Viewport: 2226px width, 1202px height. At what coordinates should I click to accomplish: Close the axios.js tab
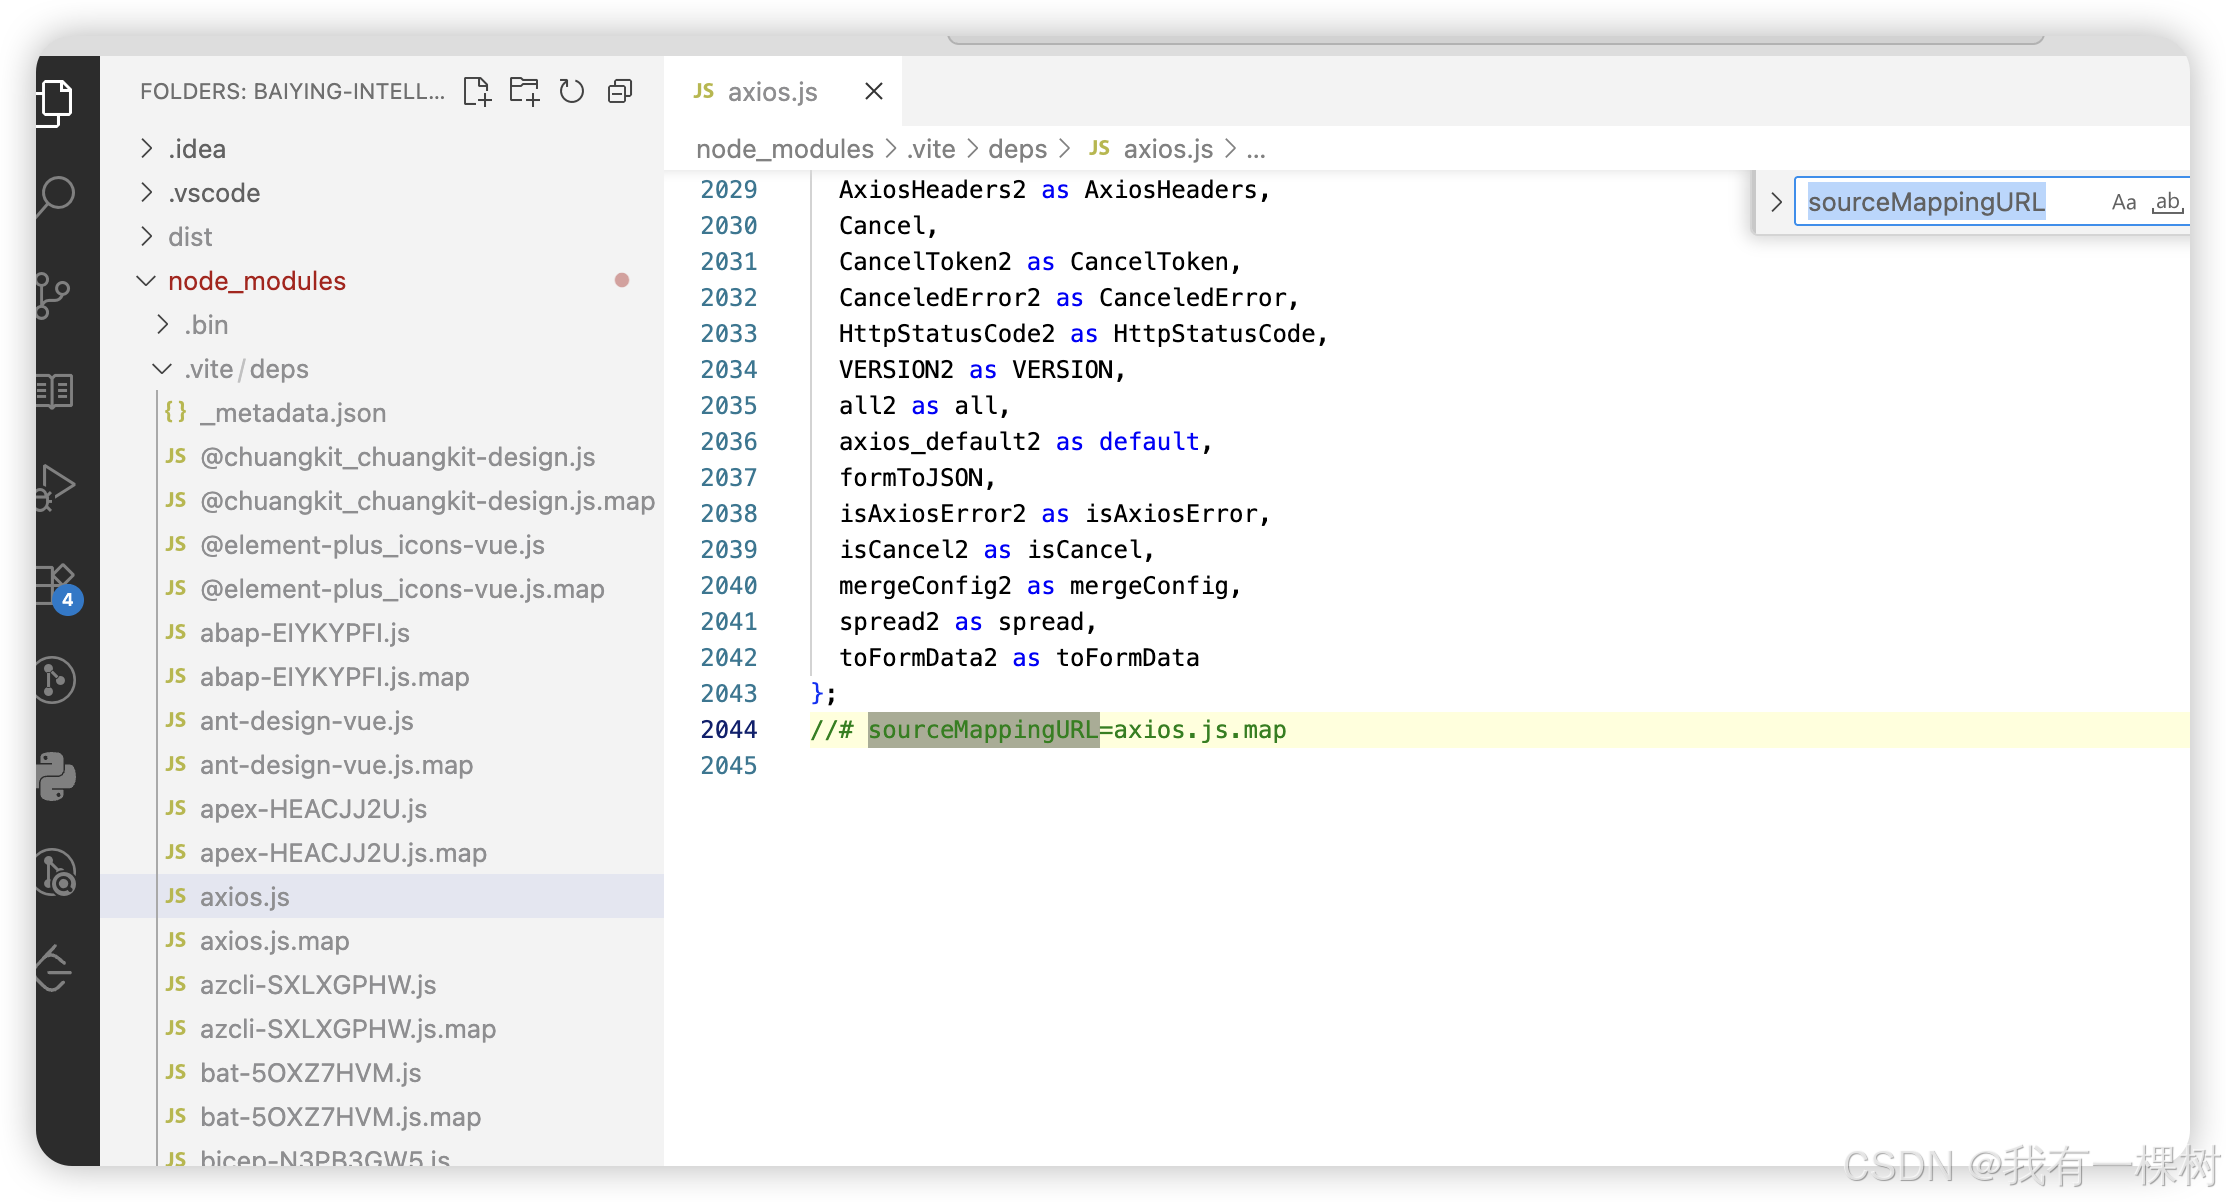[873, 91]
